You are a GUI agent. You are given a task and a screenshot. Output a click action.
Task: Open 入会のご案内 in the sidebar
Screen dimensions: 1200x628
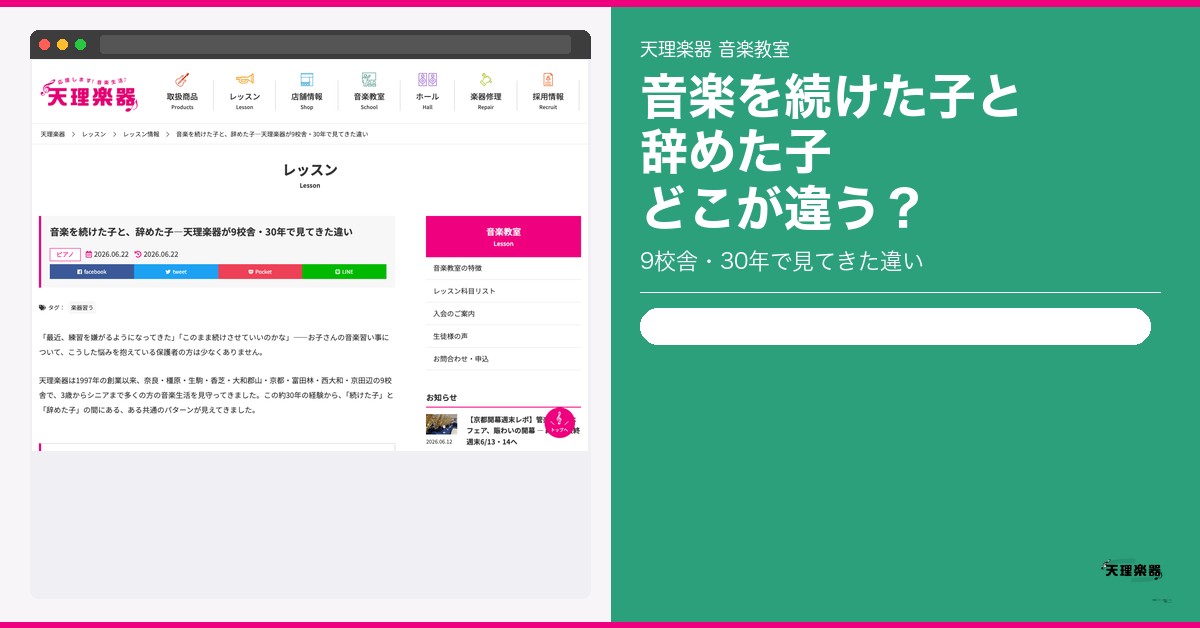pyautogui.click(x=503, y=313)
